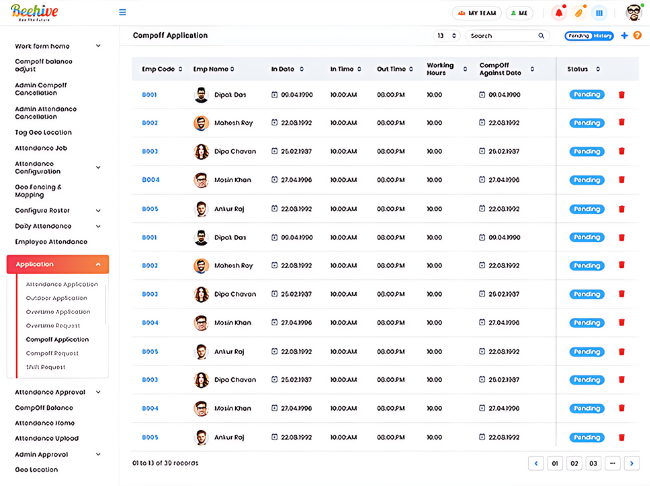Collapse the Application sidebar section

pyautogui.click(x=98, y=264)
